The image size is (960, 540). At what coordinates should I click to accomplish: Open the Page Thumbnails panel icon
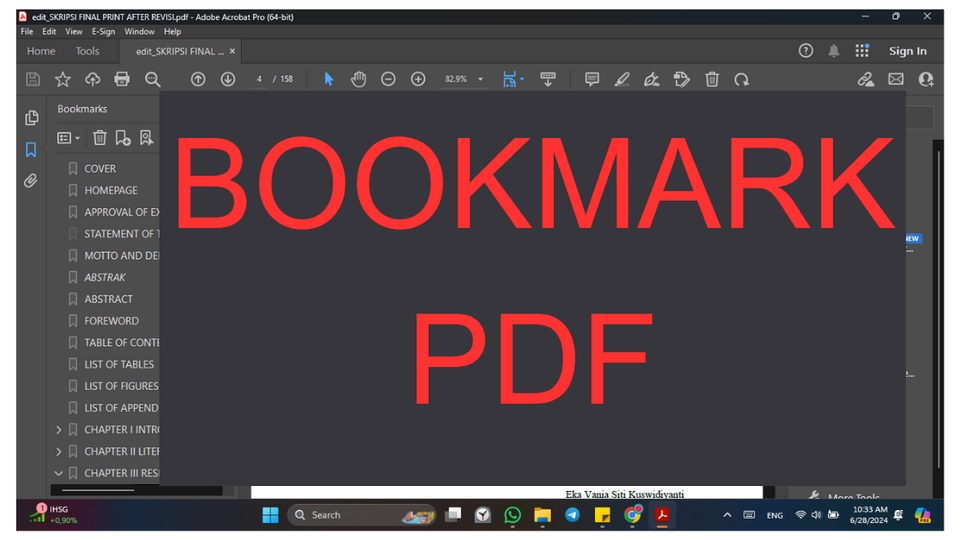31,118
